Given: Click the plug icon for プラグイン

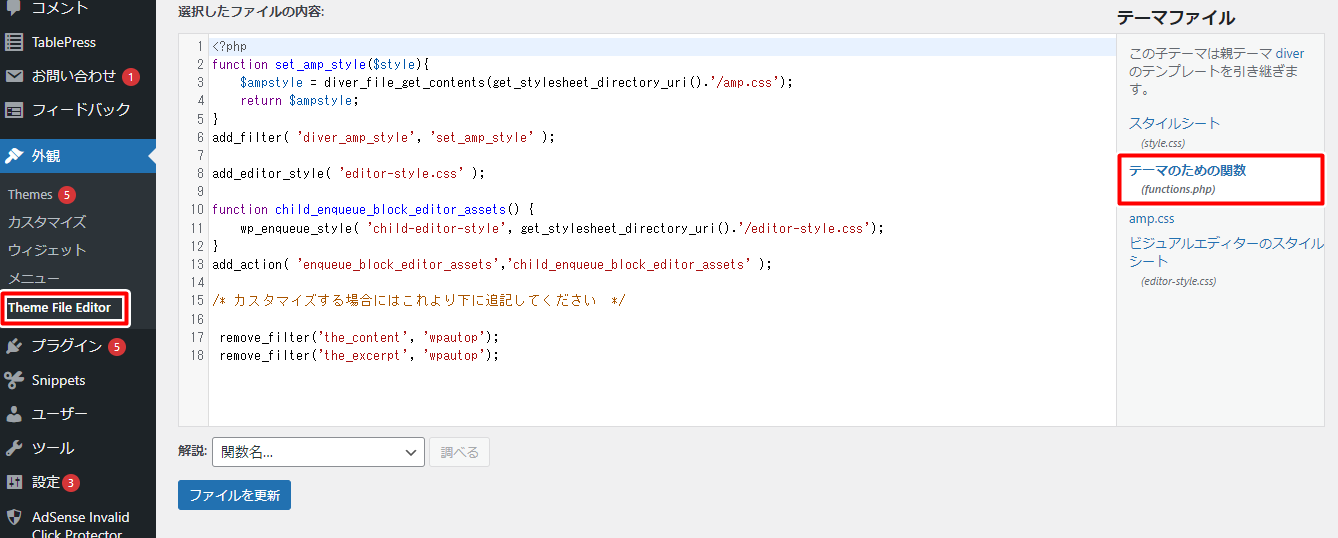Looking at the screenshot, I should coord(14,346).
